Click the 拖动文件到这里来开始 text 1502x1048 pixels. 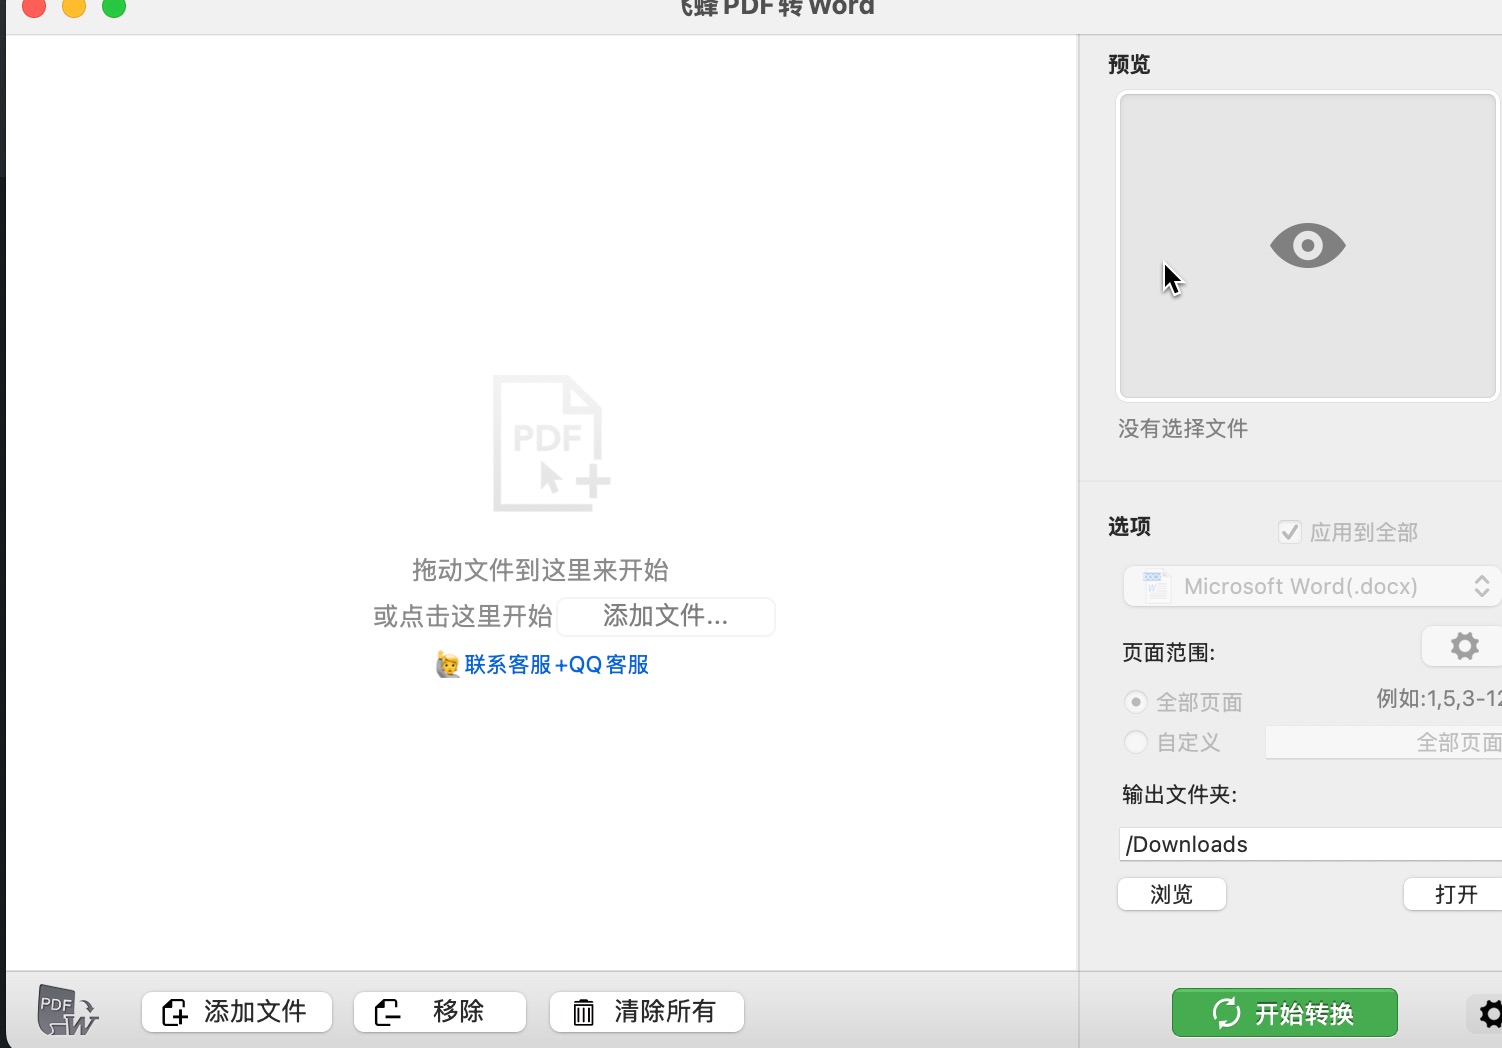click(x=540, y=570)
